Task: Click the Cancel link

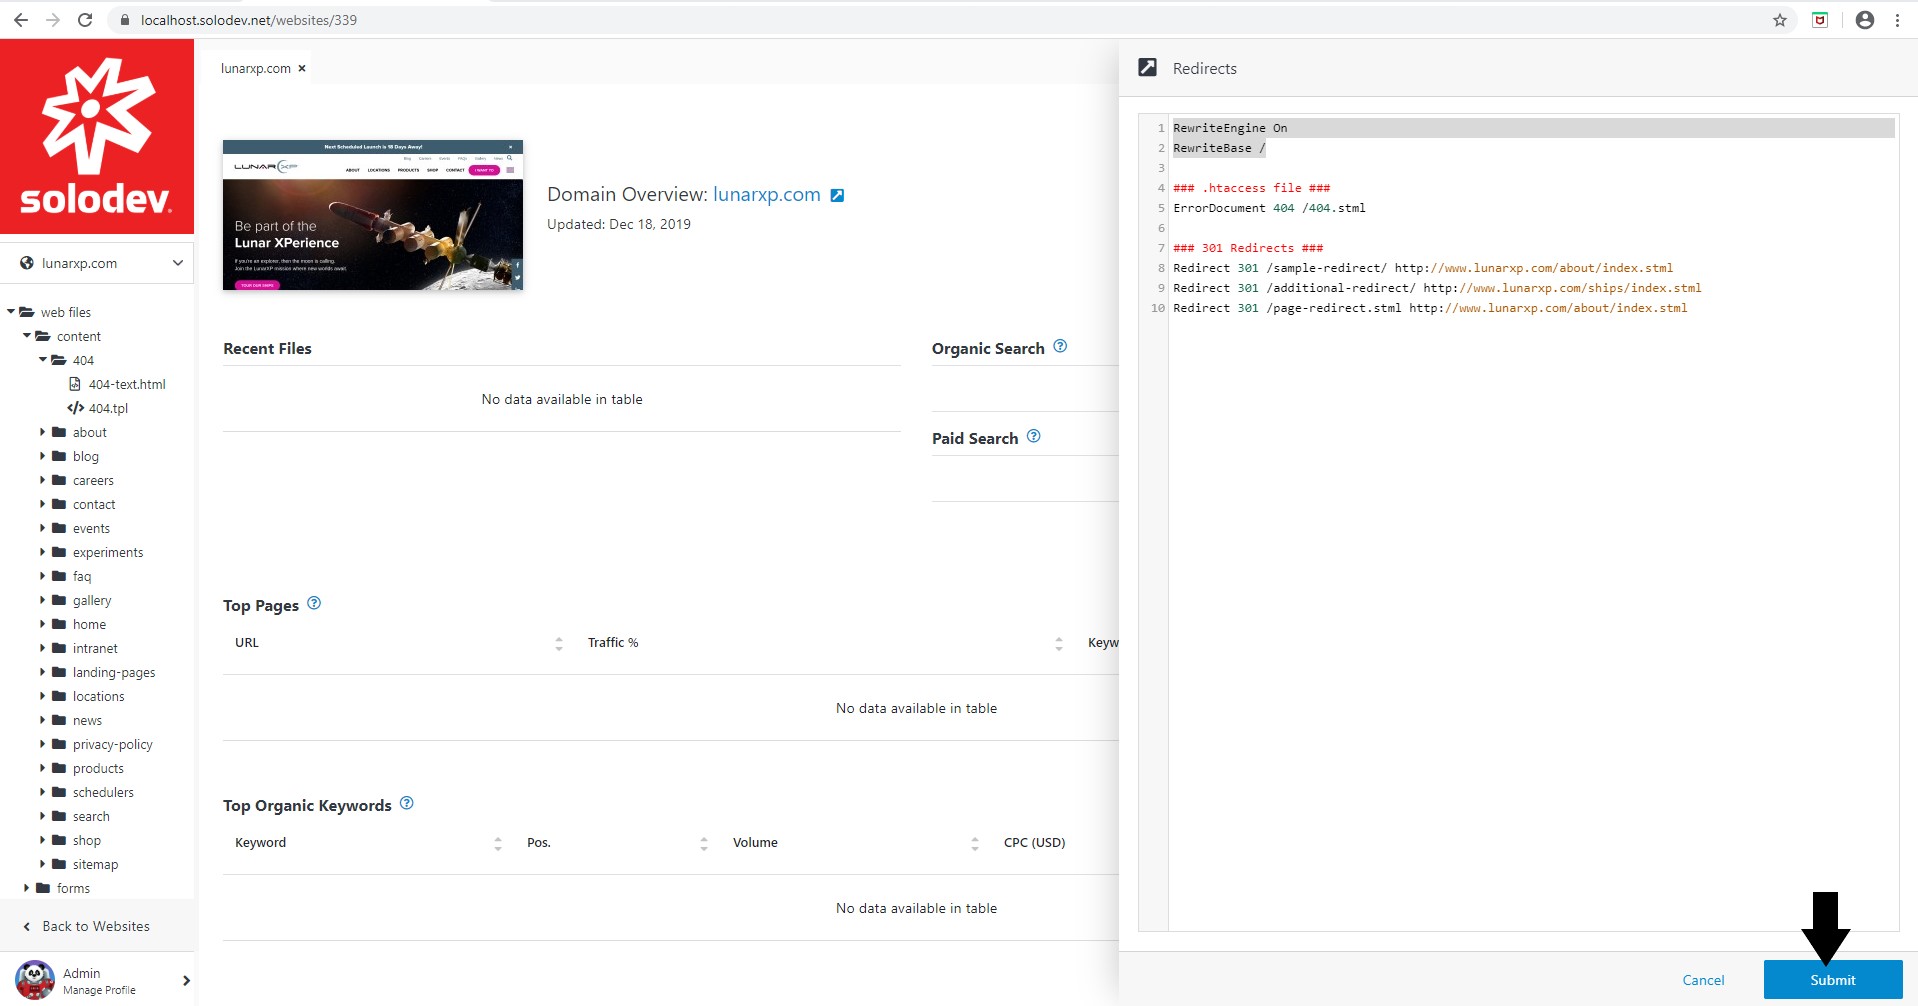Action: coord(1703,980)
